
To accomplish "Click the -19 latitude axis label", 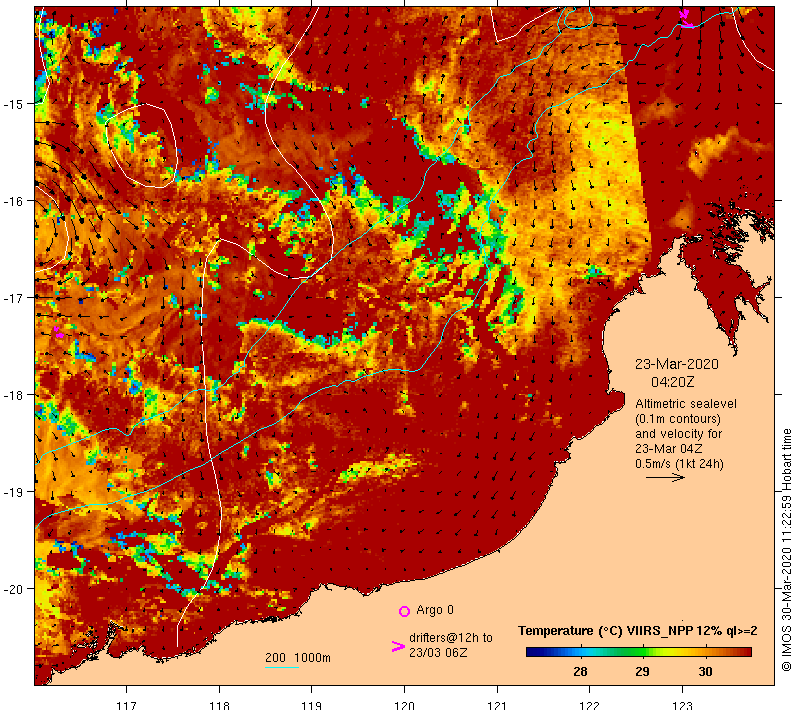I will 13,492.
